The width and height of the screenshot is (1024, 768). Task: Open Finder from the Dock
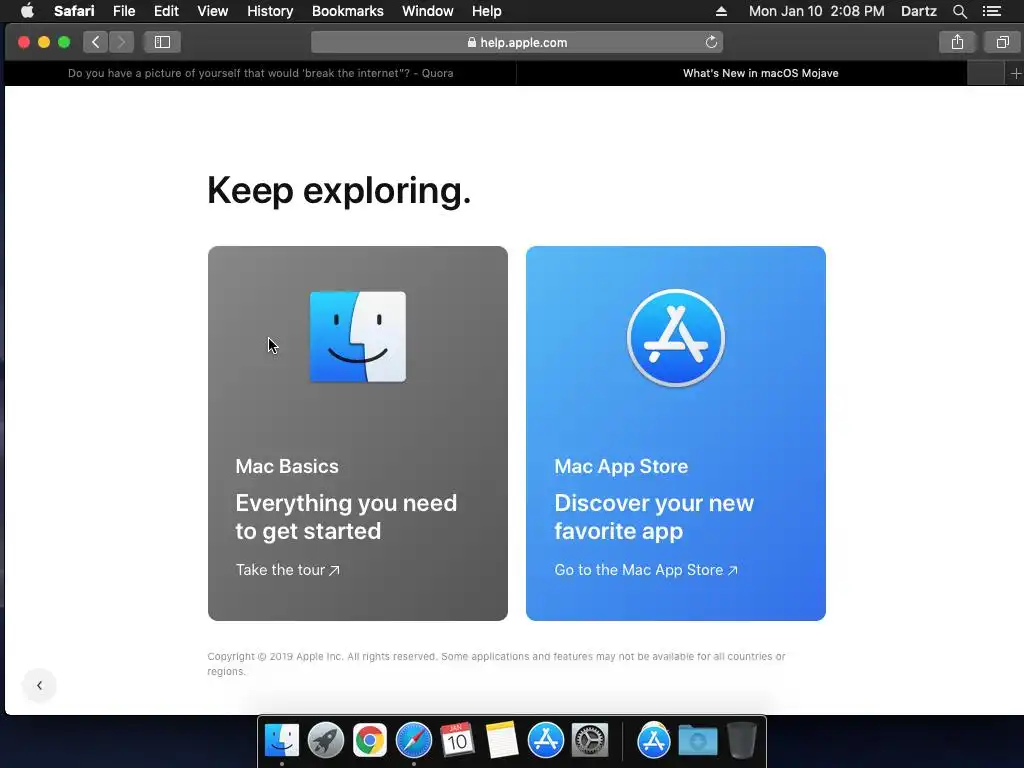[x=282, y=741]
